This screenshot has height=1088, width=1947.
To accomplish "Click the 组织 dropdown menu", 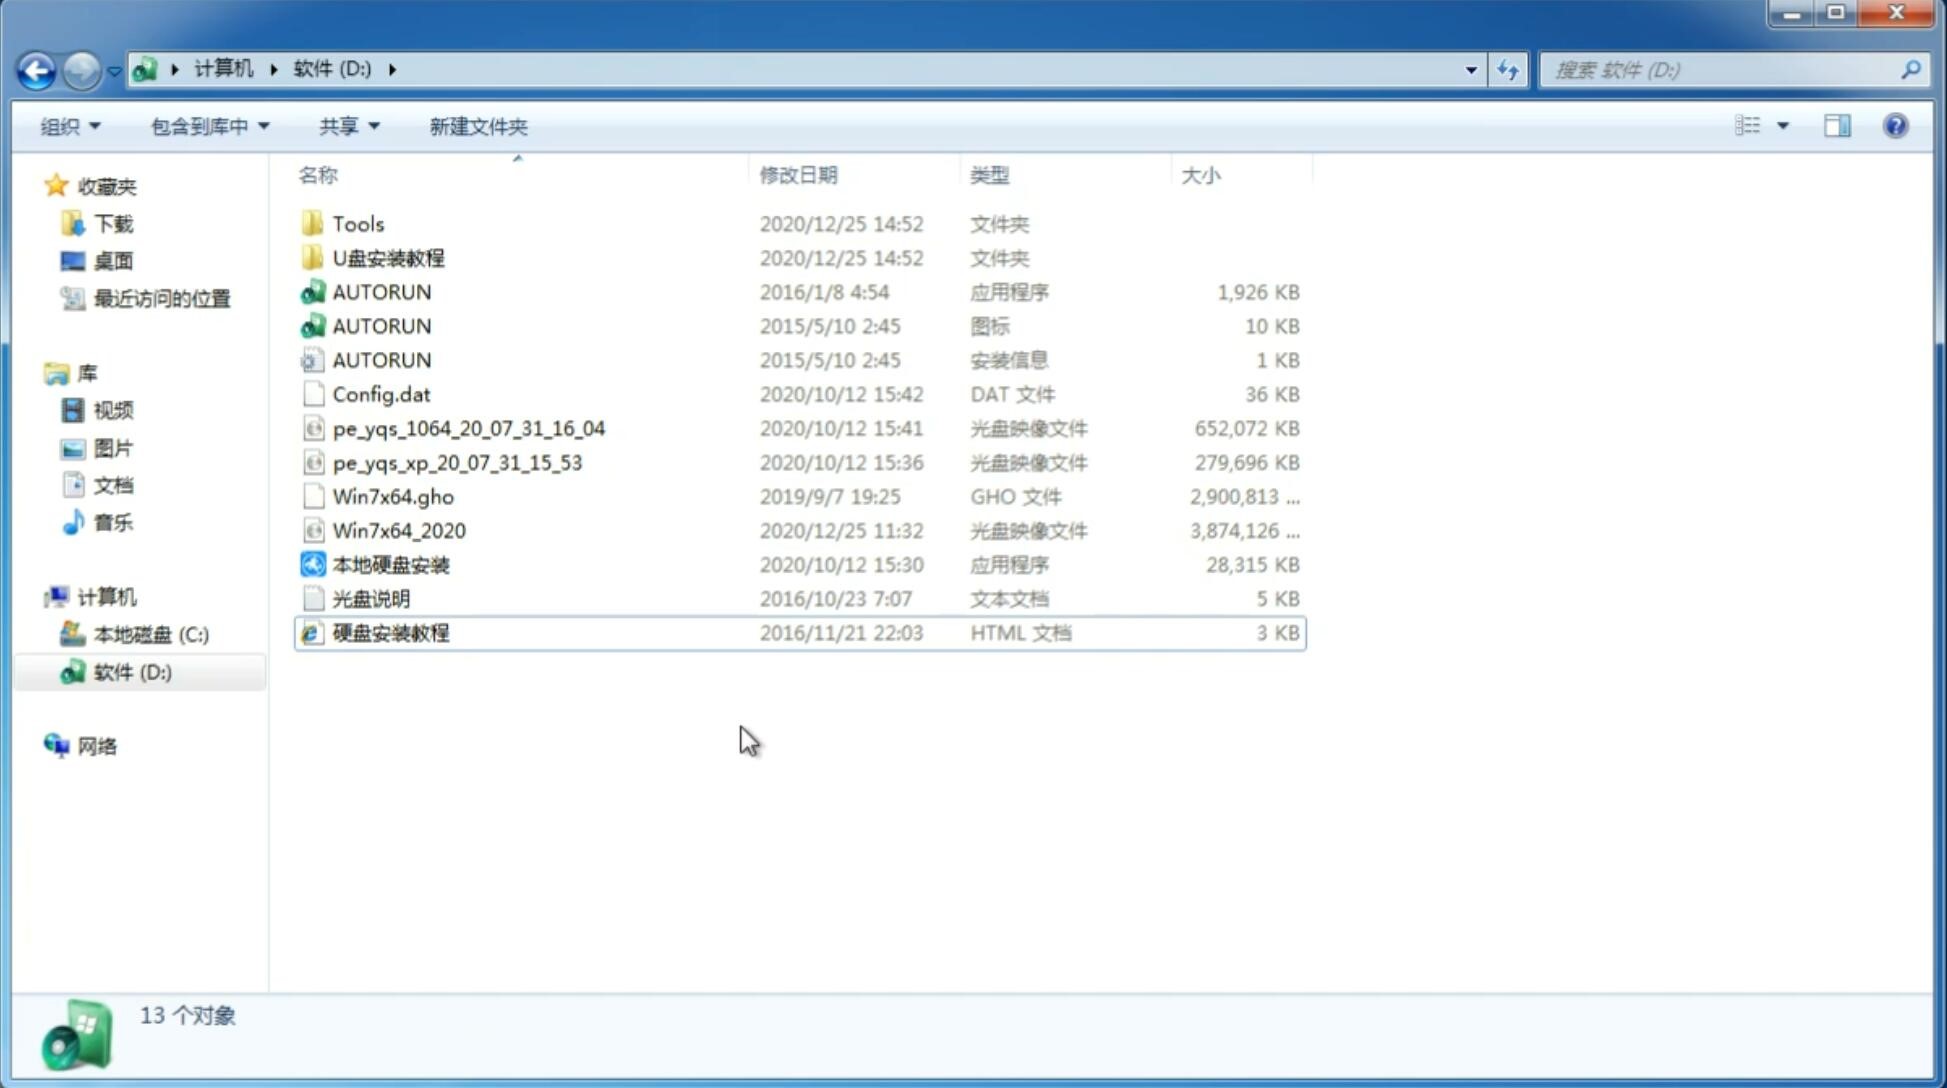I will click(x=70, y=124).
